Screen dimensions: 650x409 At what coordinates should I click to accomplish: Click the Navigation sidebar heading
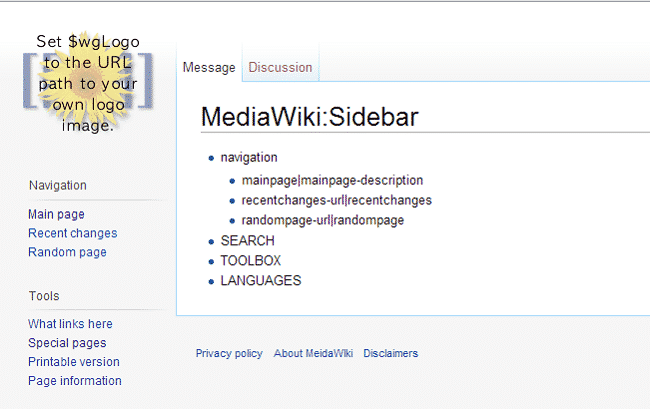tap(57, 185)
